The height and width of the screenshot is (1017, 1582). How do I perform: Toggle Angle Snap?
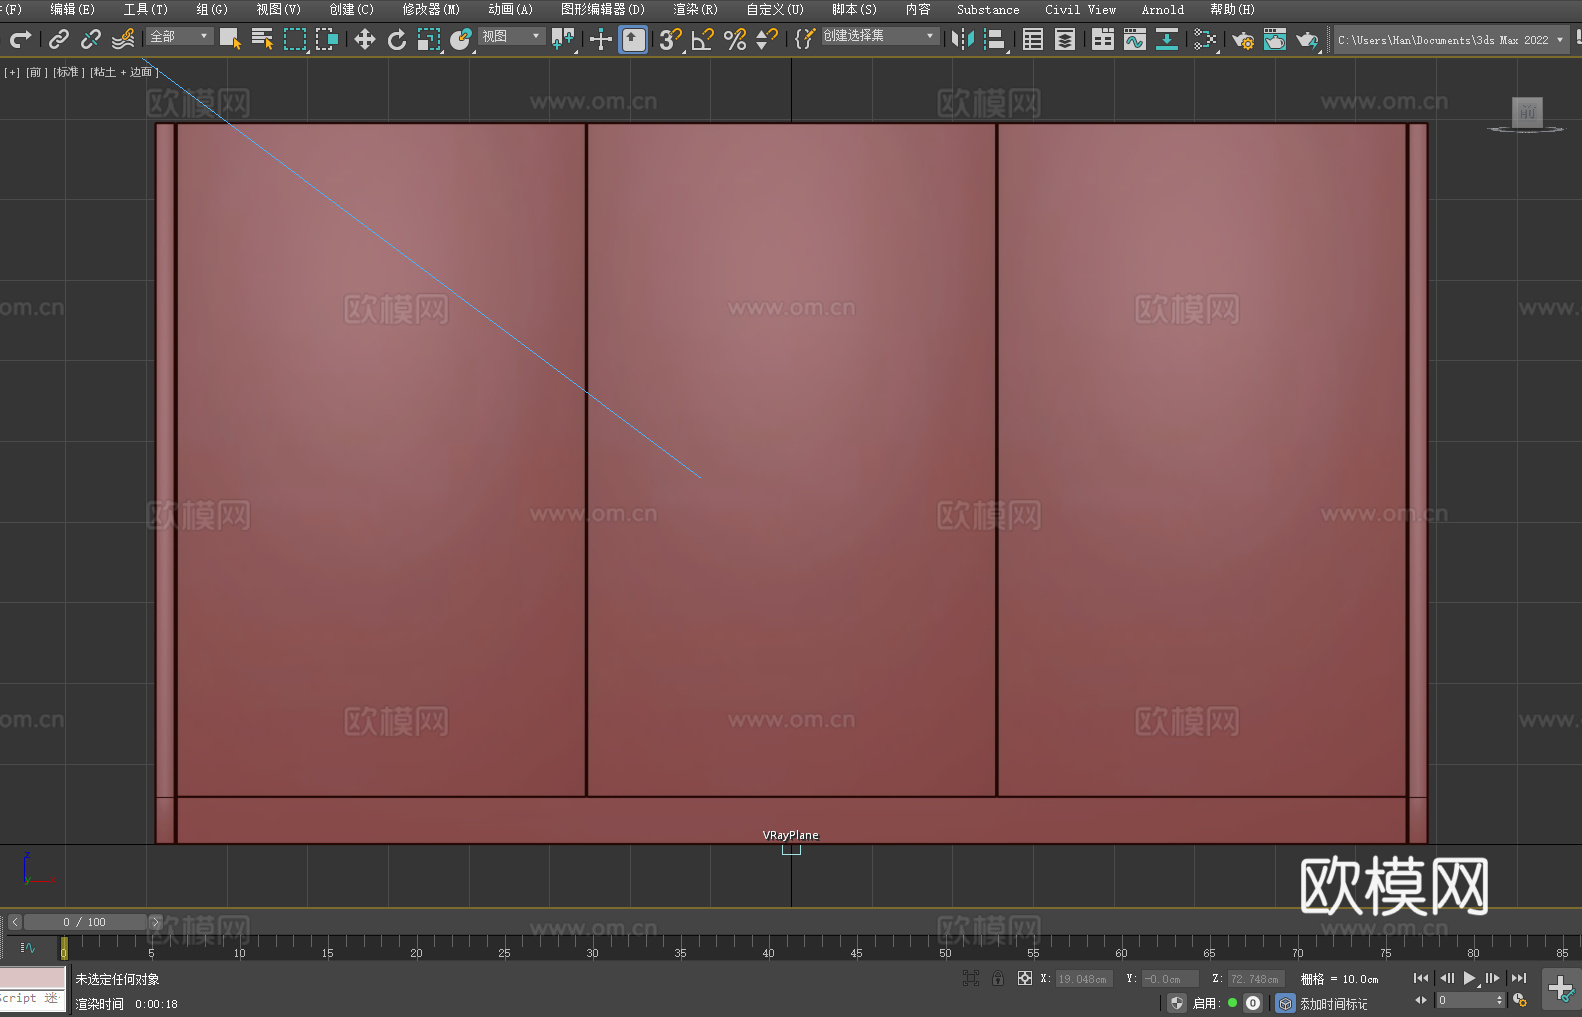tap(703, 39)
